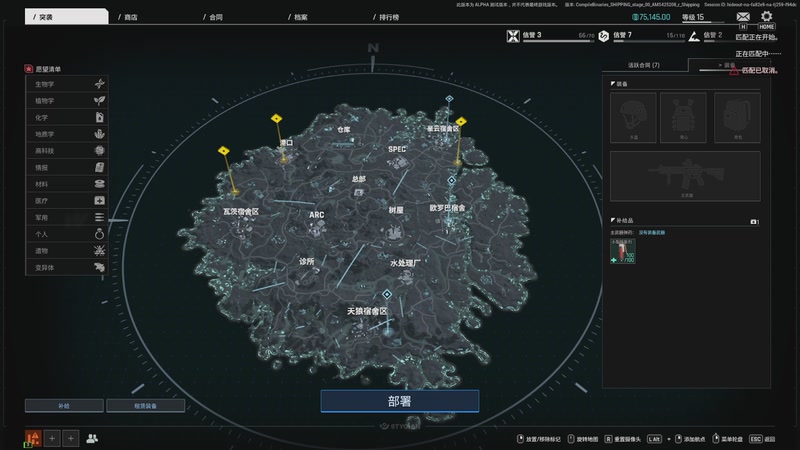The width and height of the screenshot is (800, 450).
Task: Click the 诊所 location label
Action: (x=307, y=261)
